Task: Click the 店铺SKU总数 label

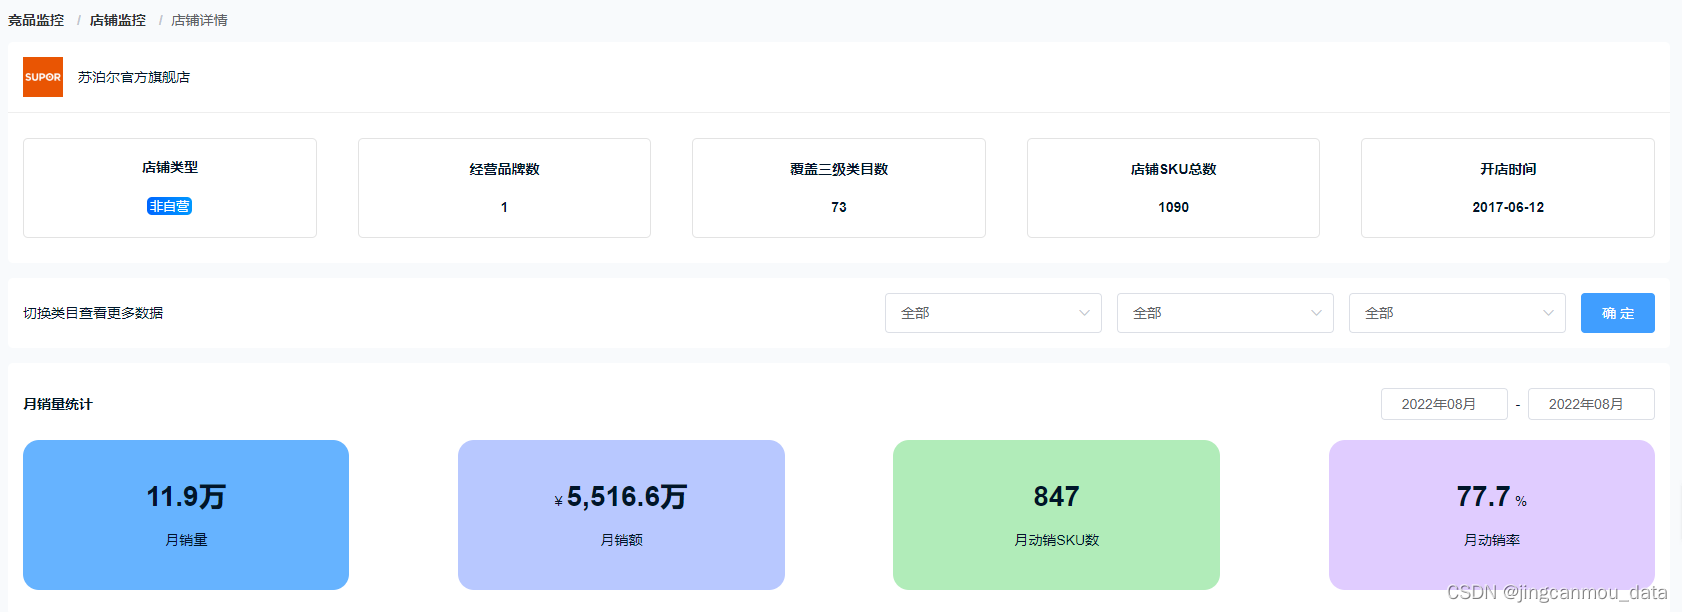Action: point(1174,169)
